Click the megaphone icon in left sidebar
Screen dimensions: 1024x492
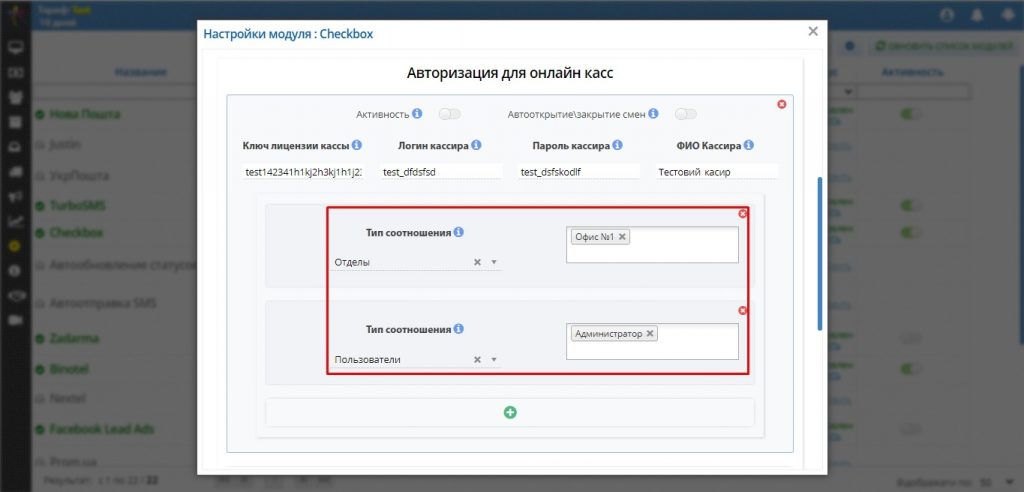tap(16, 197)
